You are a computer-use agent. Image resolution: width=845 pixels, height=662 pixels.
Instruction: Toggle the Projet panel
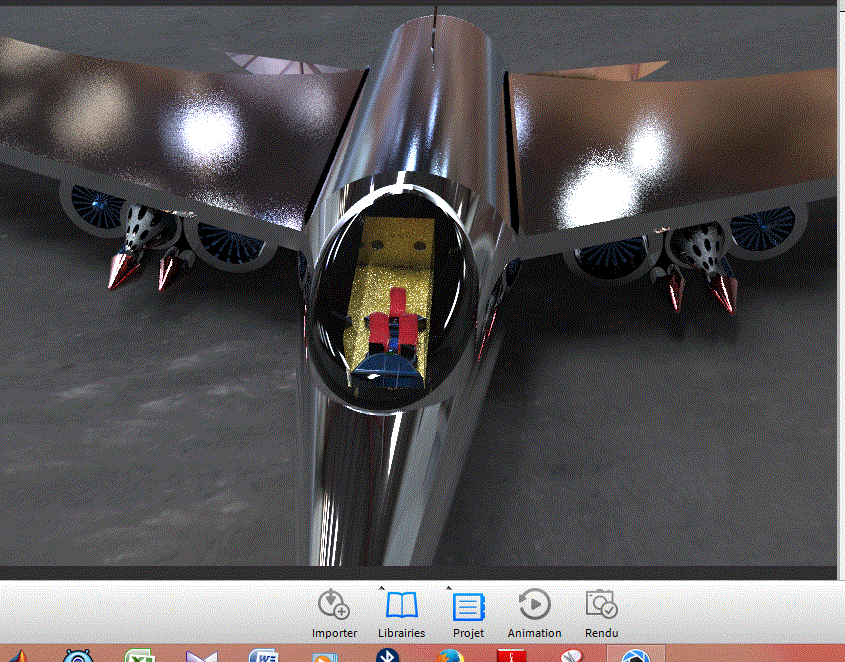tap(468, 613)
